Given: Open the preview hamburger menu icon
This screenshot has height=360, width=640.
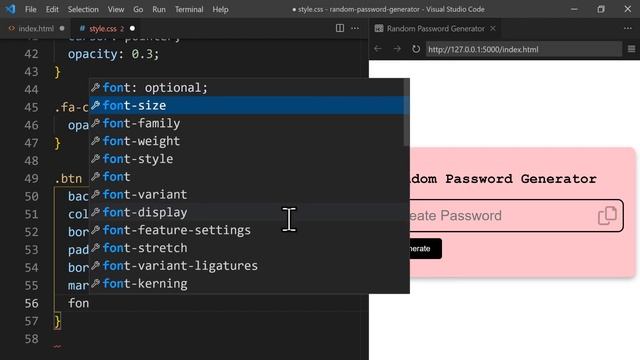Looking at the screenshot, I should (631, 49).
